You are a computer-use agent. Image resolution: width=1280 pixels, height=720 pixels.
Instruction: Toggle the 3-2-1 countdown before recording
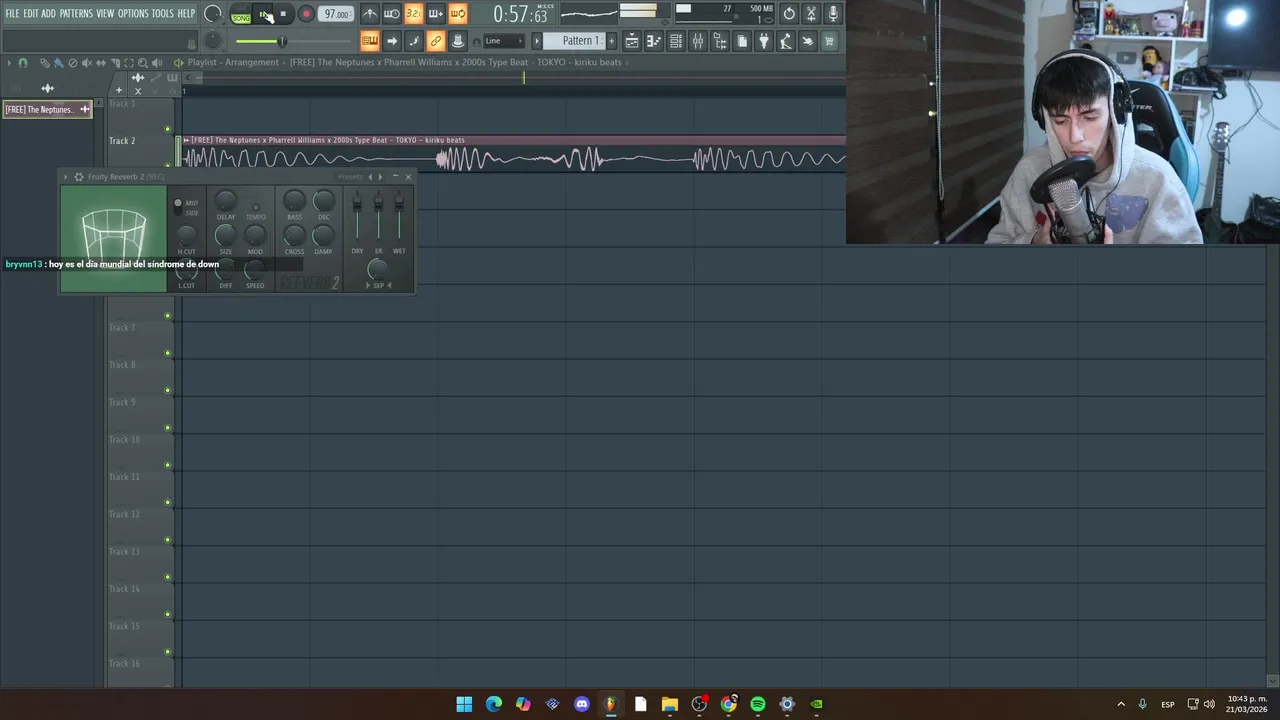click(x=414, y=14)
